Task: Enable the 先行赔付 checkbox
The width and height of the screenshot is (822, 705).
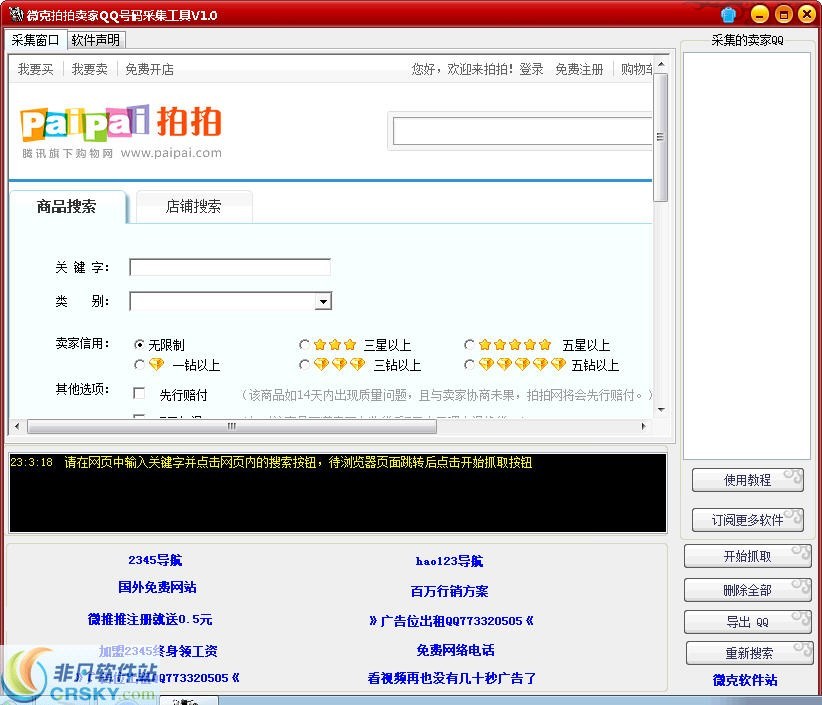Action: click(139, 391)
